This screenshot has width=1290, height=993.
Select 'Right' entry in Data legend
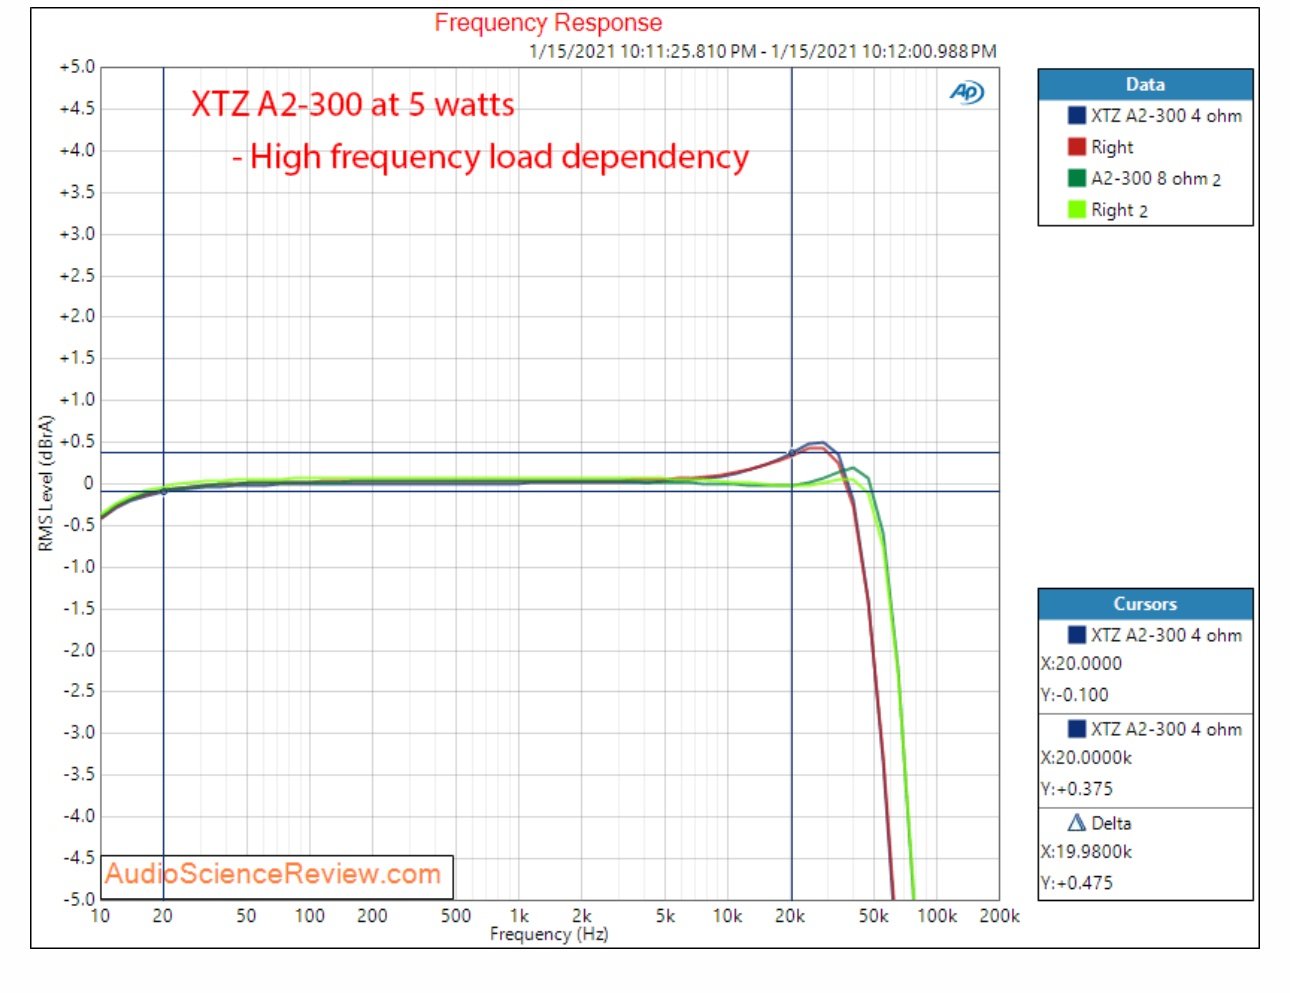(1112, 147)
